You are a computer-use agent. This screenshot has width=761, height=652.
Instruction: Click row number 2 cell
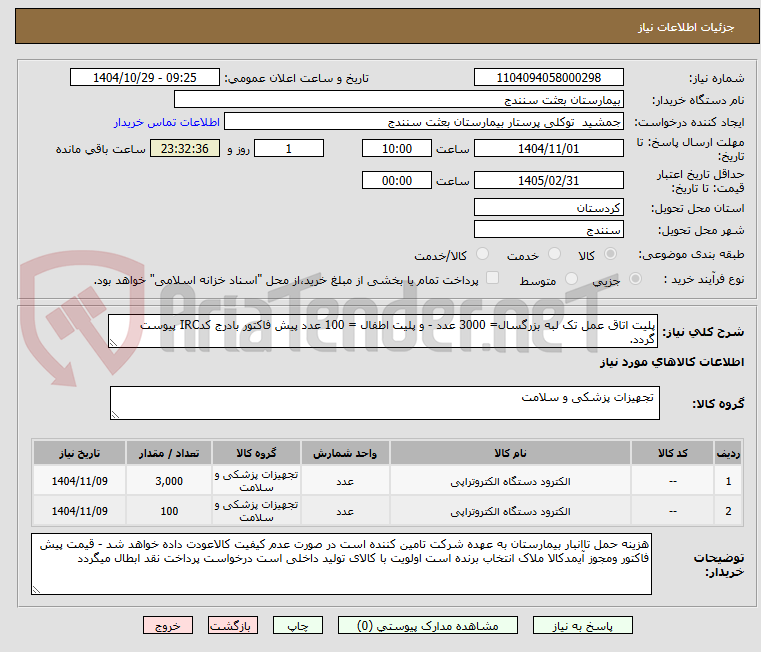click(x=728, y=511)
